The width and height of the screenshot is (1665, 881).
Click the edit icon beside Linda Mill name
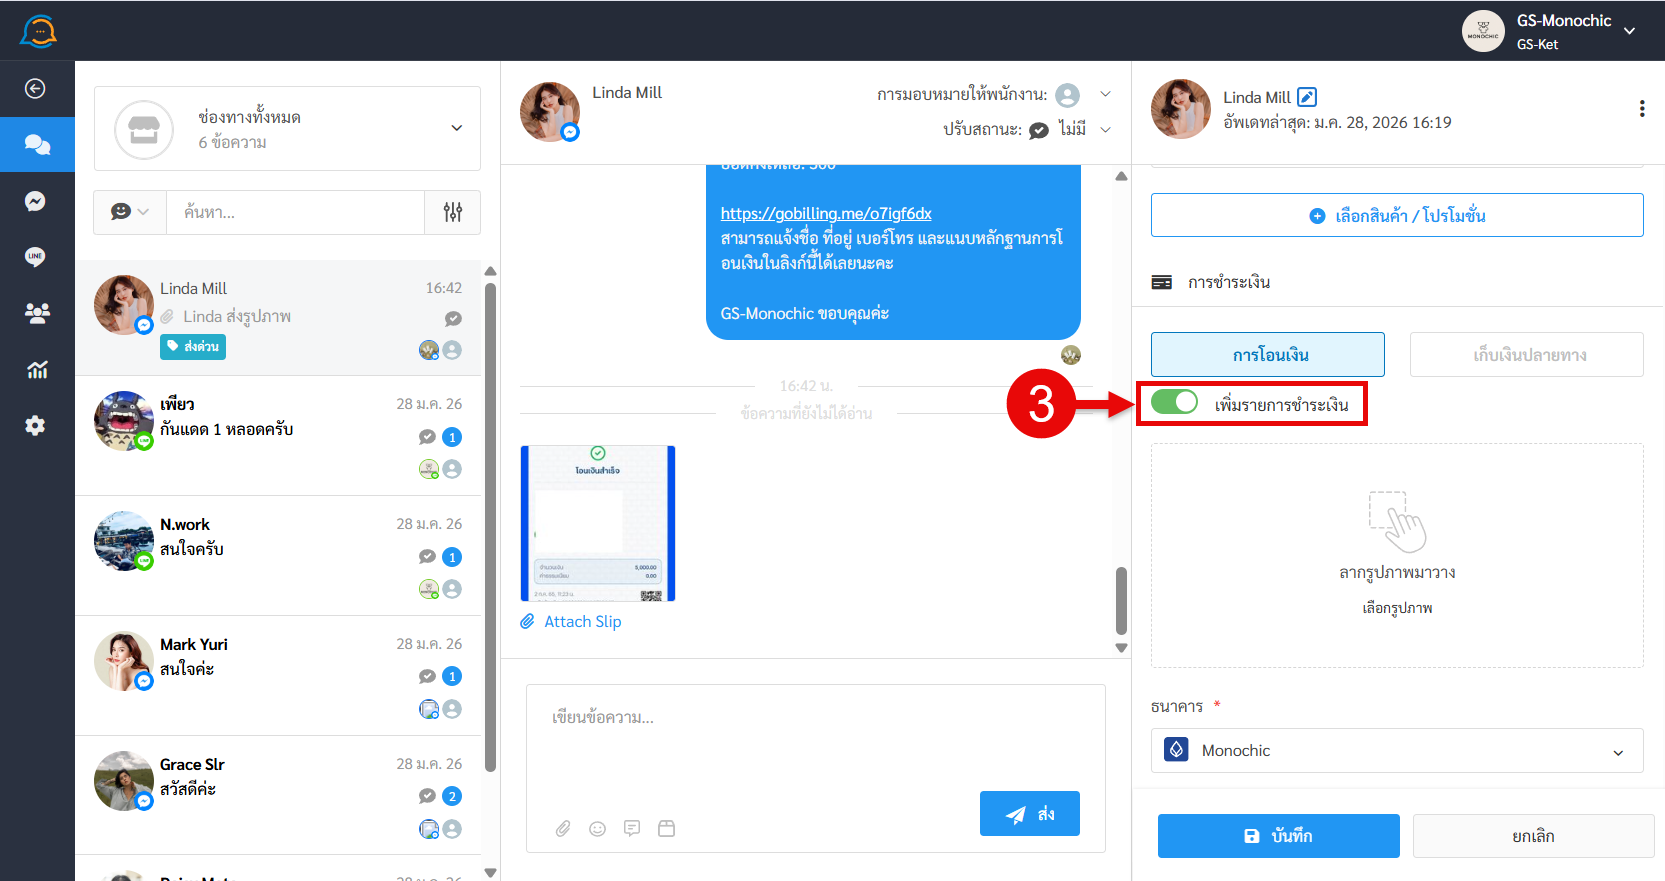click(1307, 97)
